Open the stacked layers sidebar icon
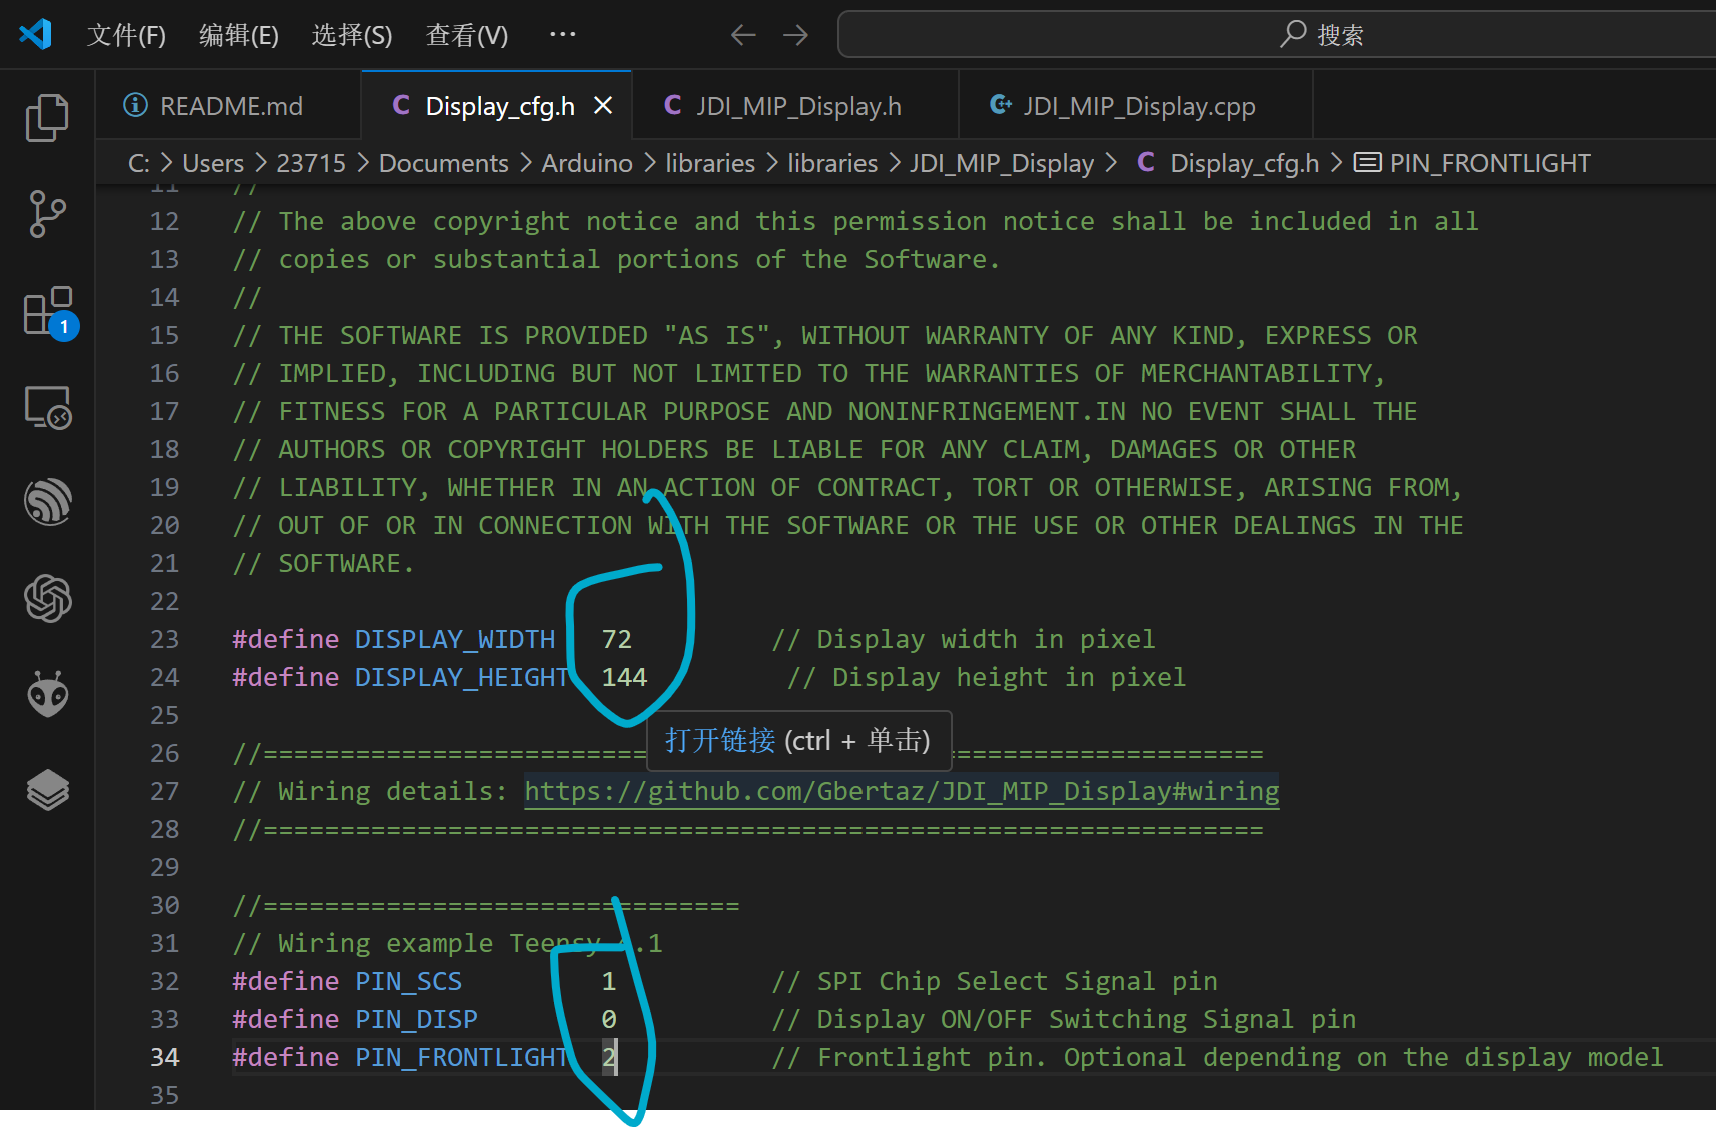The height and width of the screenshot is (1130, 1716). click(47, 790)
